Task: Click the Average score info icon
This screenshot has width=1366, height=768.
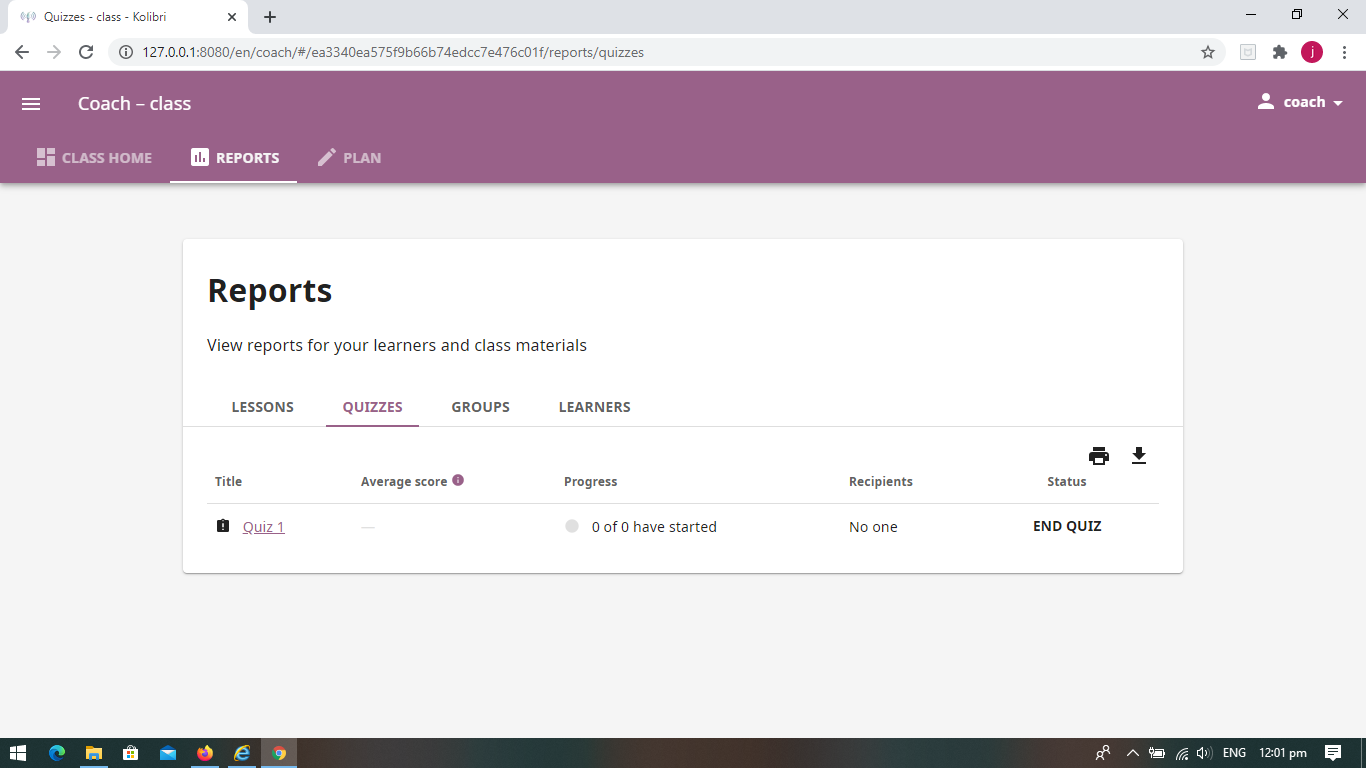Action: coord(459,479)
